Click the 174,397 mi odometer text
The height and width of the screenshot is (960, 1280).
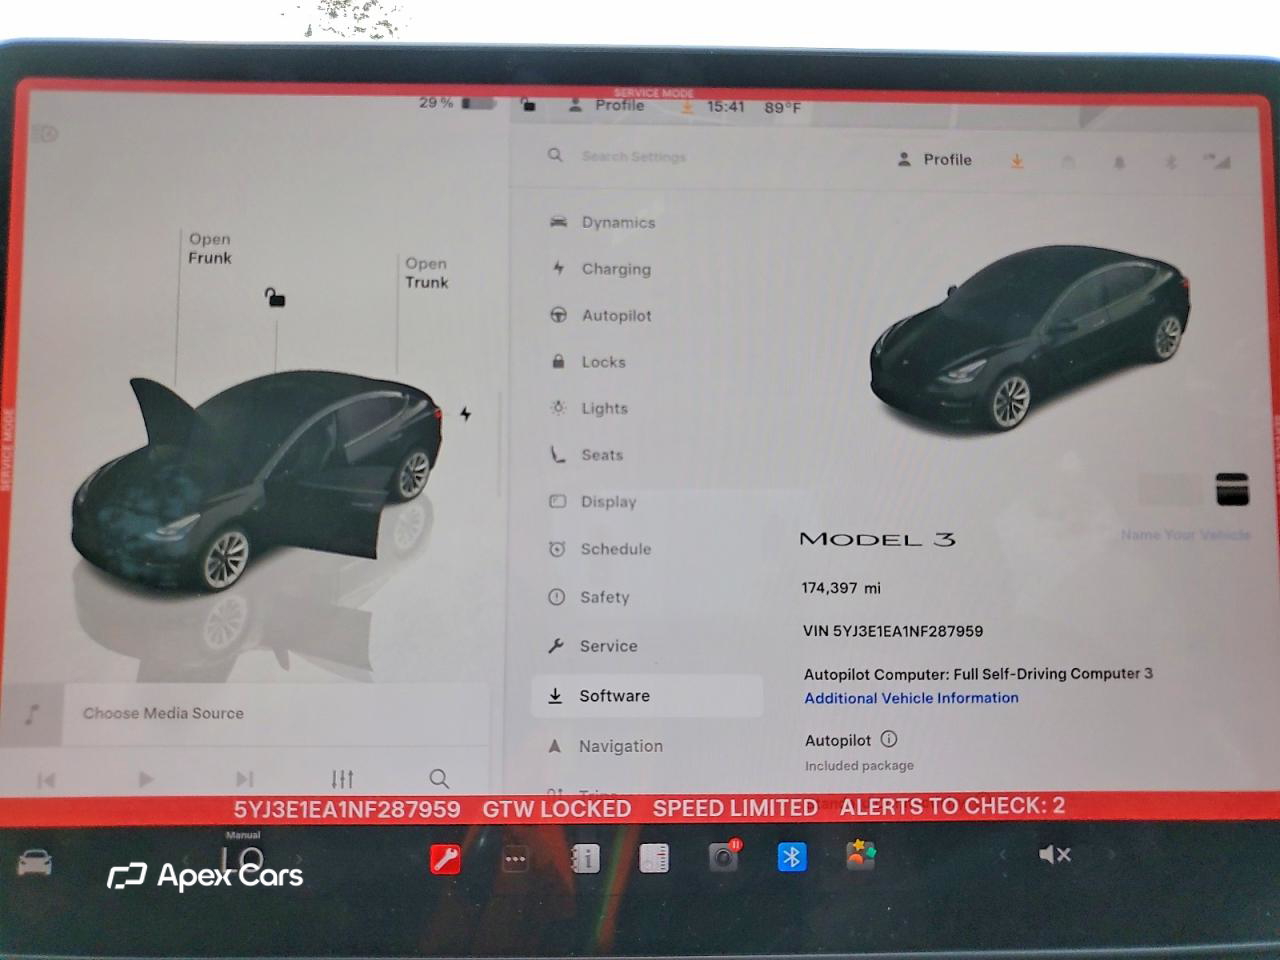point(841,588)
